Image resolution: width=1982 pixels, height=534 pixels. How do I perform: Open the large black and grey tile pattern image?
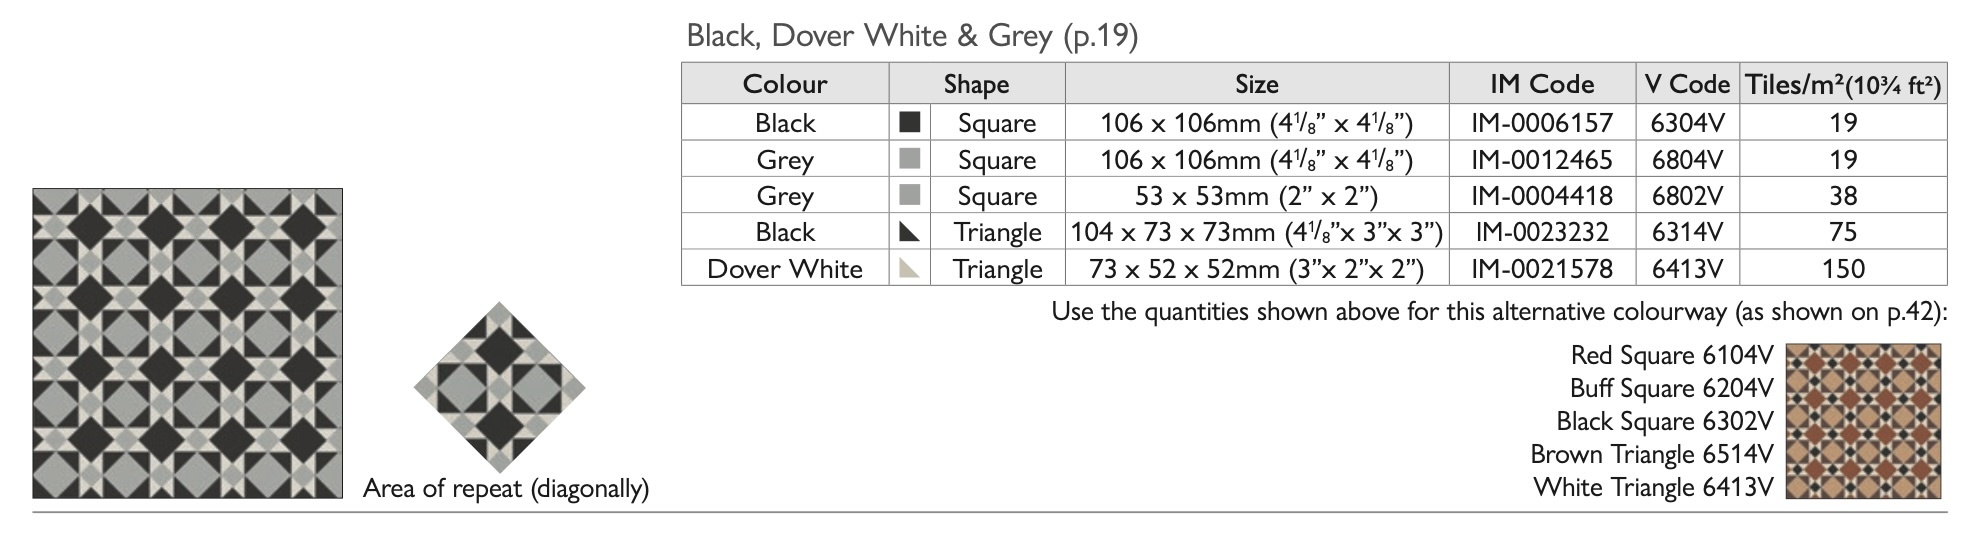[187, 343]
